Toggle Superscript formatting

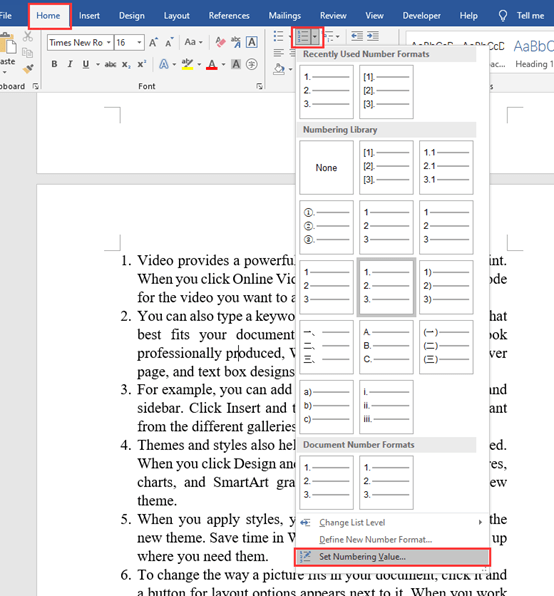[142, 64]
